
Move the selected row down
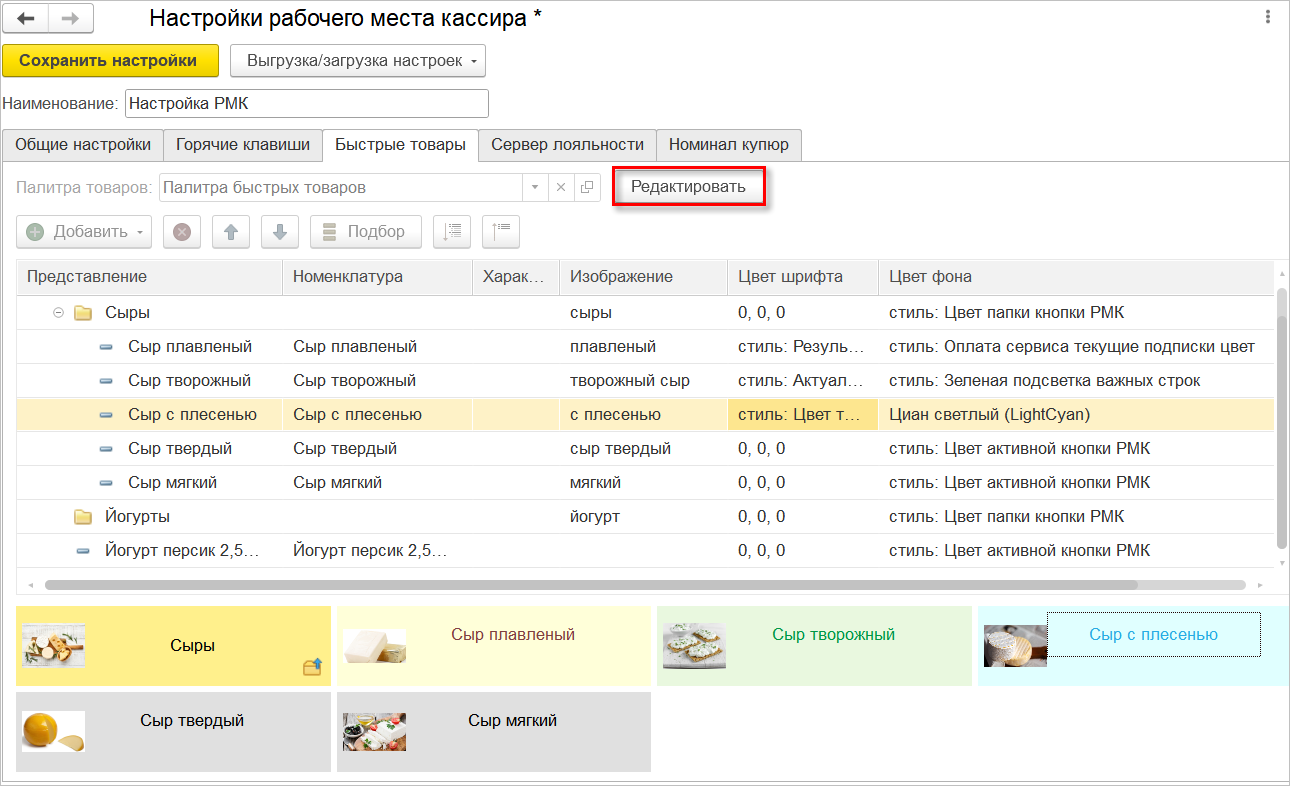(280, 232)
